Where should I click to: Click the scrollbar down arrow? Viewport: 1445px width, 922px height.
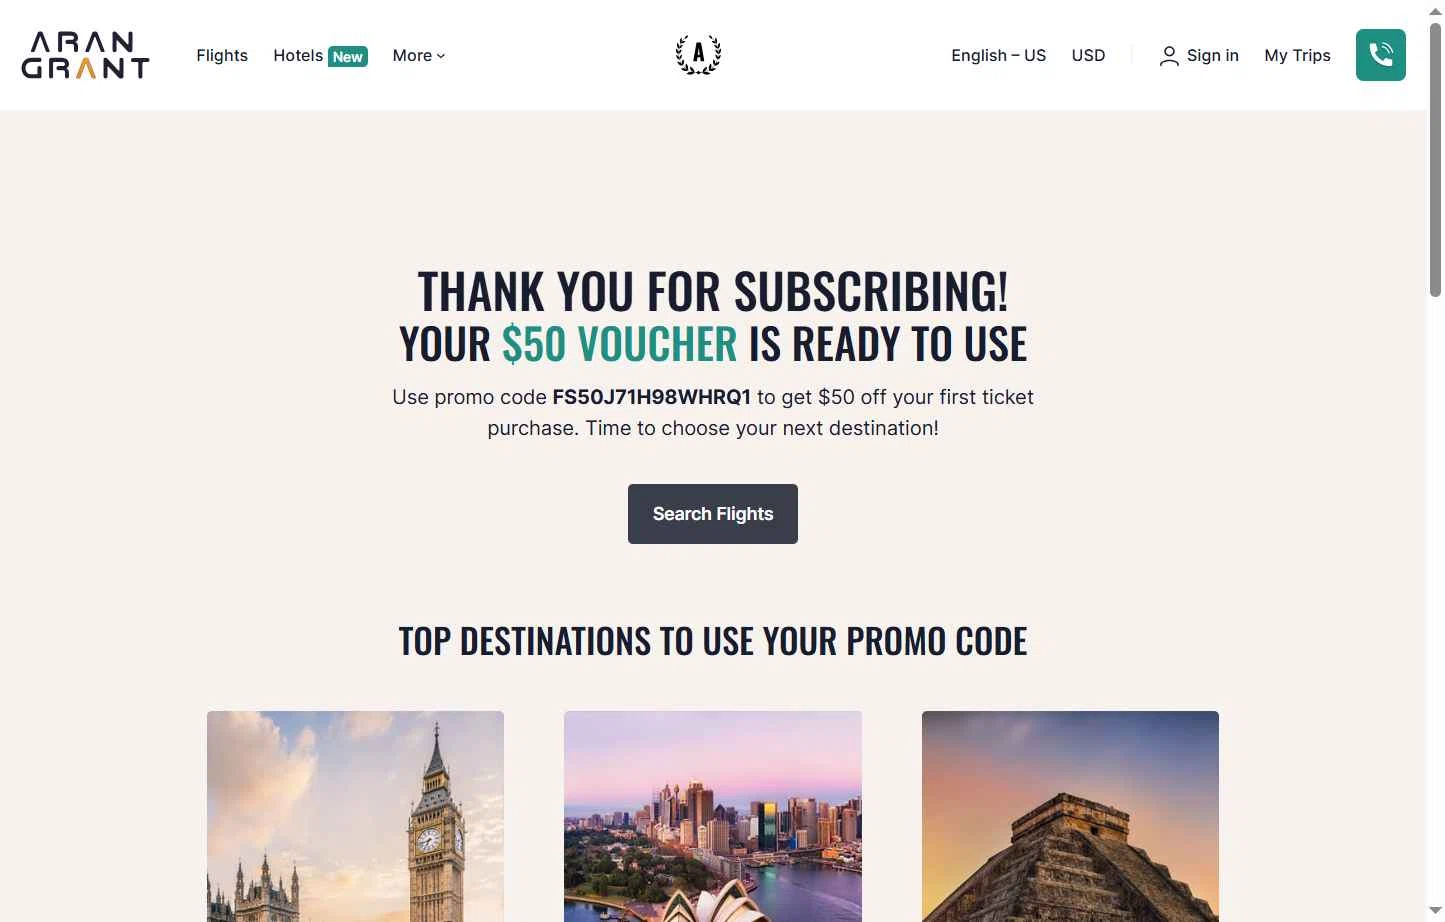(1435, 912)
